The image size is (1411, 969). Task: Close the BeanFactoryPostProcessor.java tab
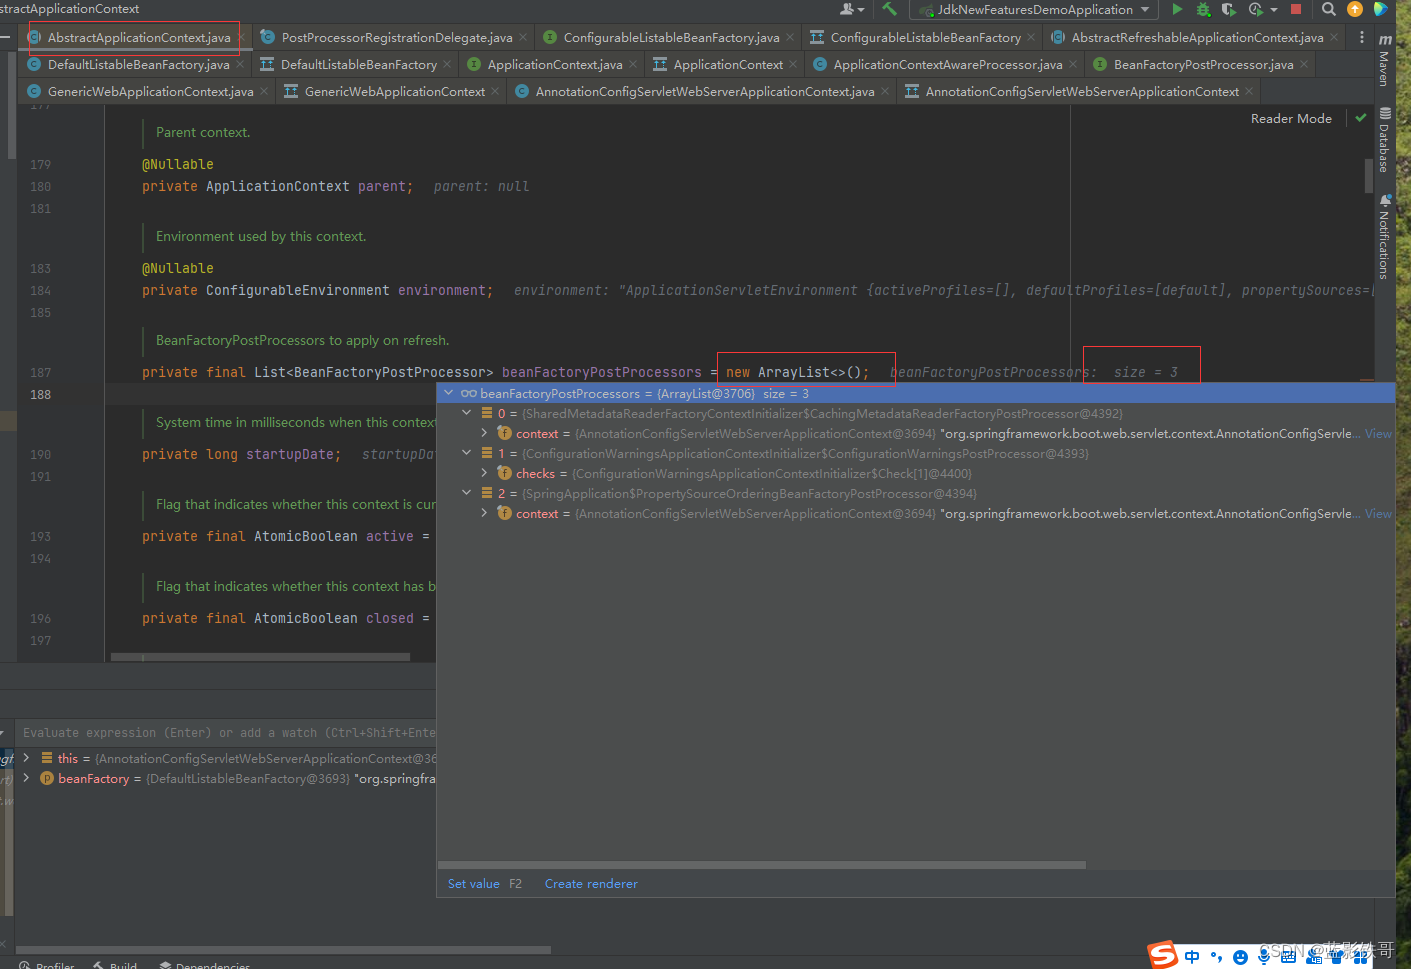click(1304, 64)
